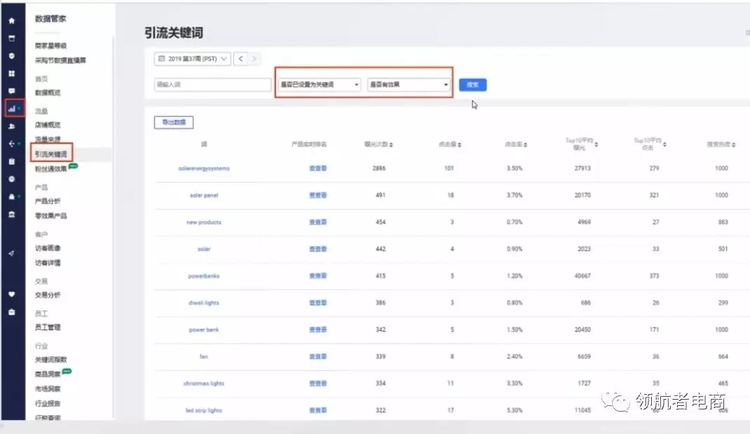Open the data analytics bar-chart sidebar icon

tap(12, 108)
